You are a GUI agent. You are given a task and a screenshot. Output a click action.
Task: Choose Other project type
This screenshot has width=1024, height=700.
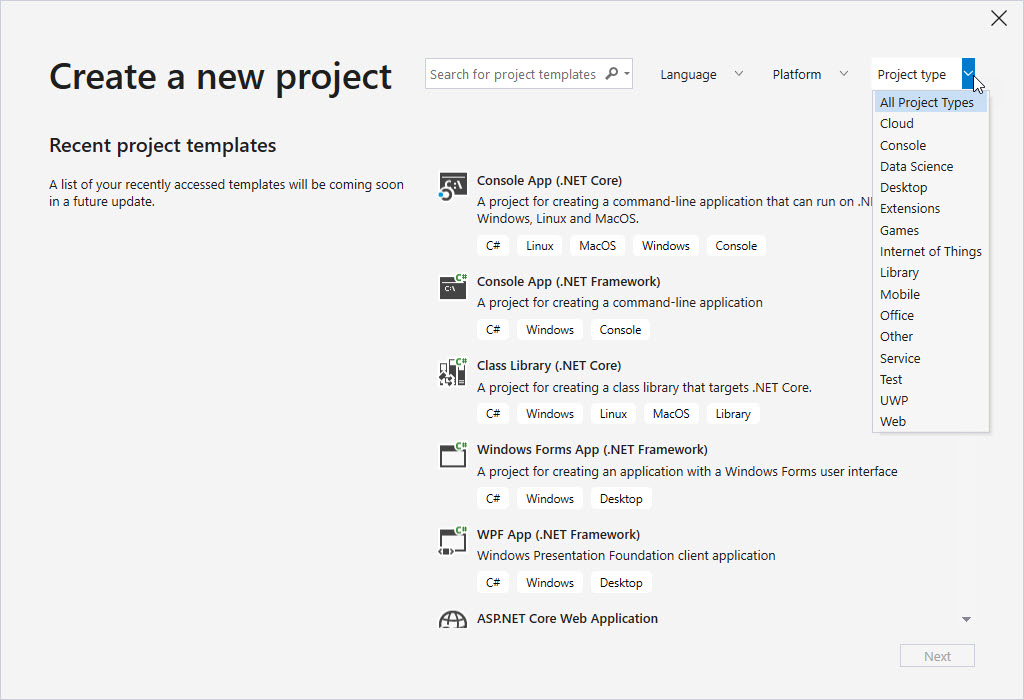(931, 336)
